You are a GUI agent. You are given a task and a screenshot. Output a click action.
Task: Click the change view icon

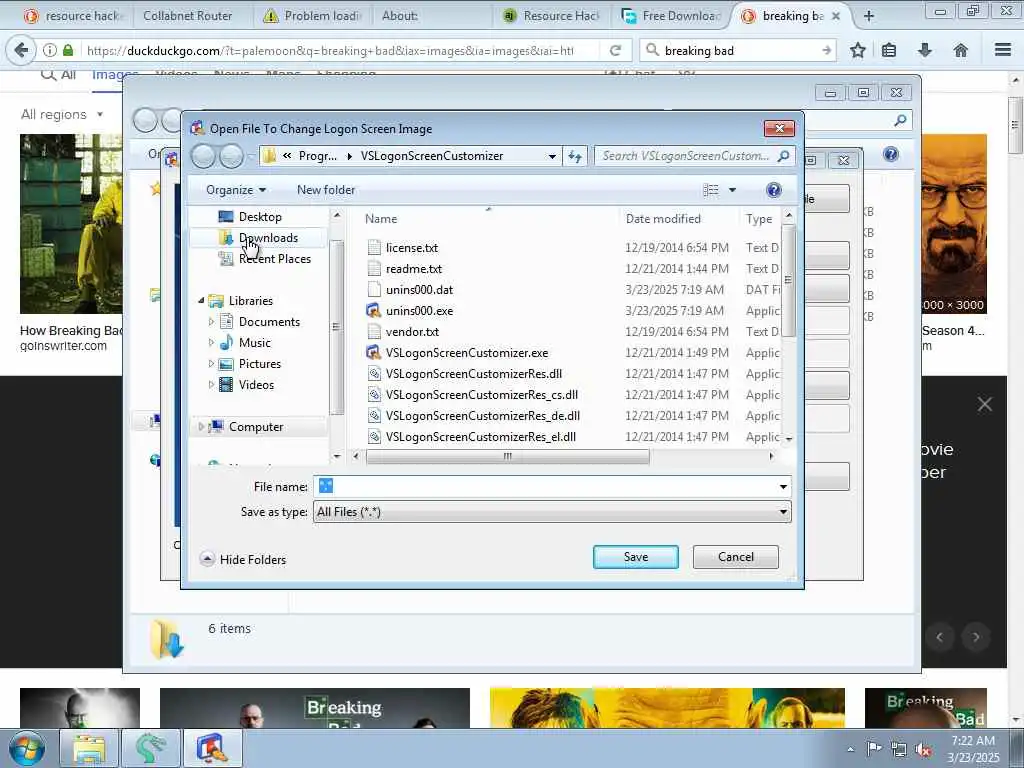tap(711, 189)
